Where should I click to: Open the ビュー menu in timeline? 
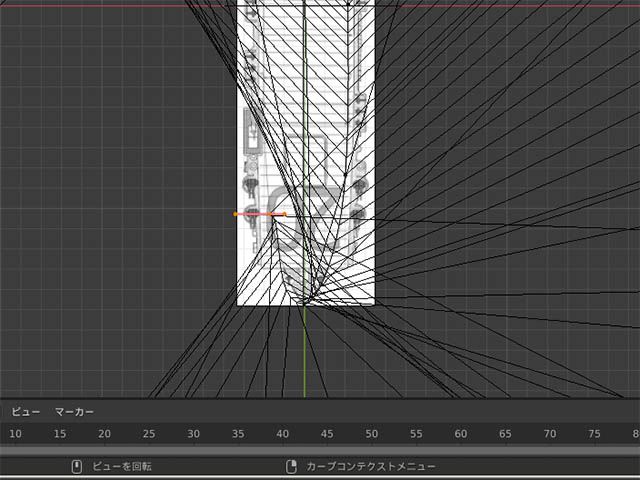[26, 412]
